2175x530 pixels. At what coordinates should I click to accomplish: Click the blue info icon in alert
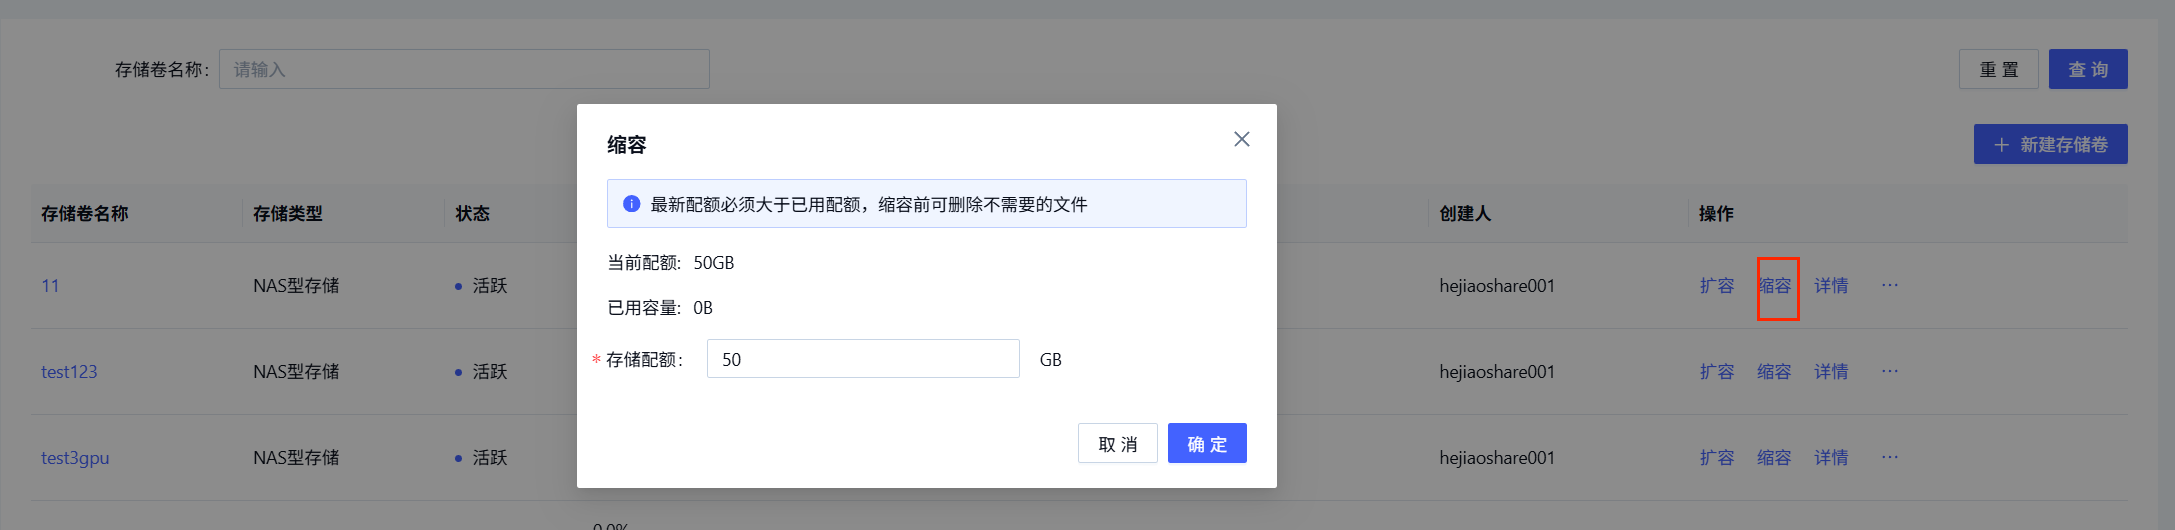coord(631,204)
